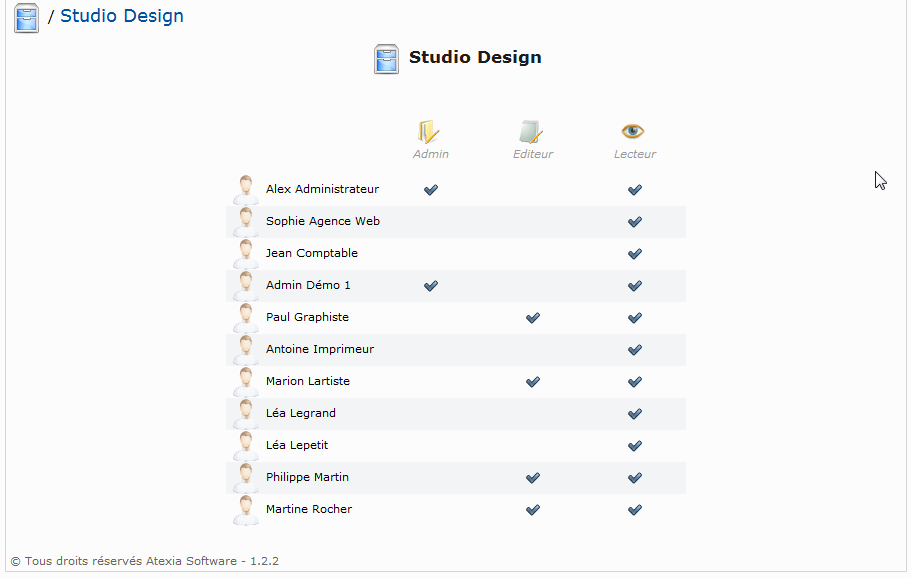911x579 pixels.
Task: Select the Editeur notepad icon
Action: coord(531,132)
